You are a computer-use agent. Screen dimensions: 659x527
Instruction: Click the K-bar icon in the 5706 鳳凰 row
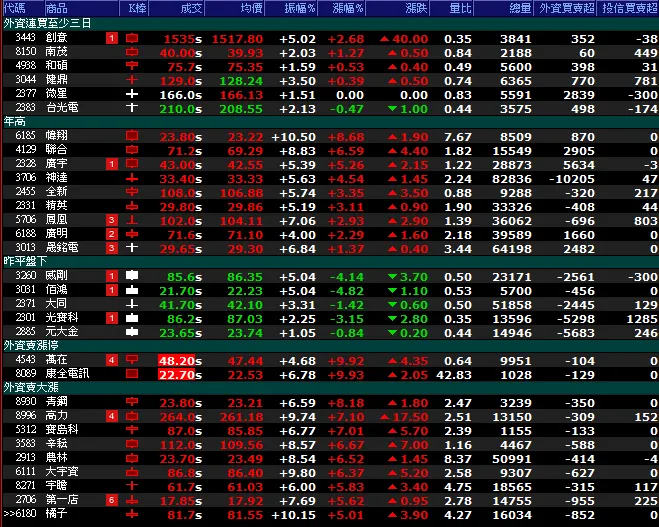pyautogui.click(x=132, y=221)
